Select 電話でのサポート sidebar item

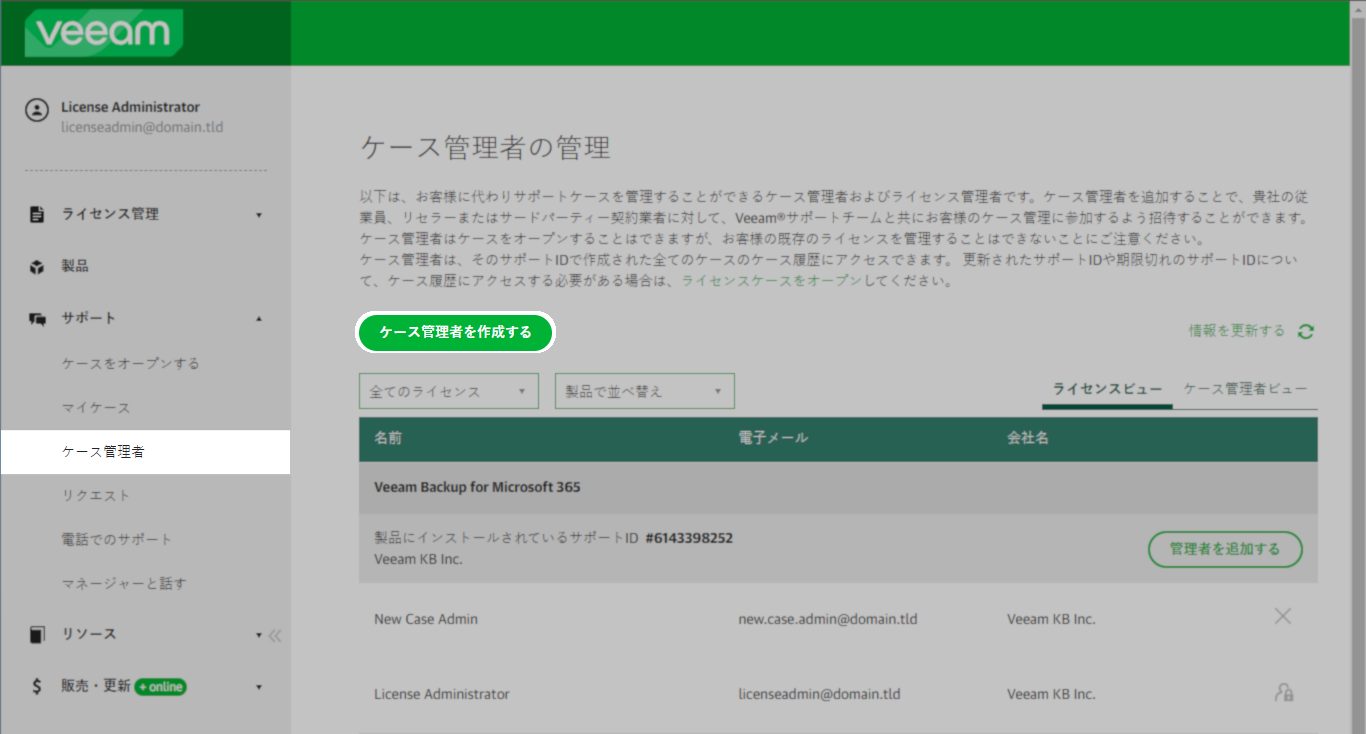coord(116,540)
